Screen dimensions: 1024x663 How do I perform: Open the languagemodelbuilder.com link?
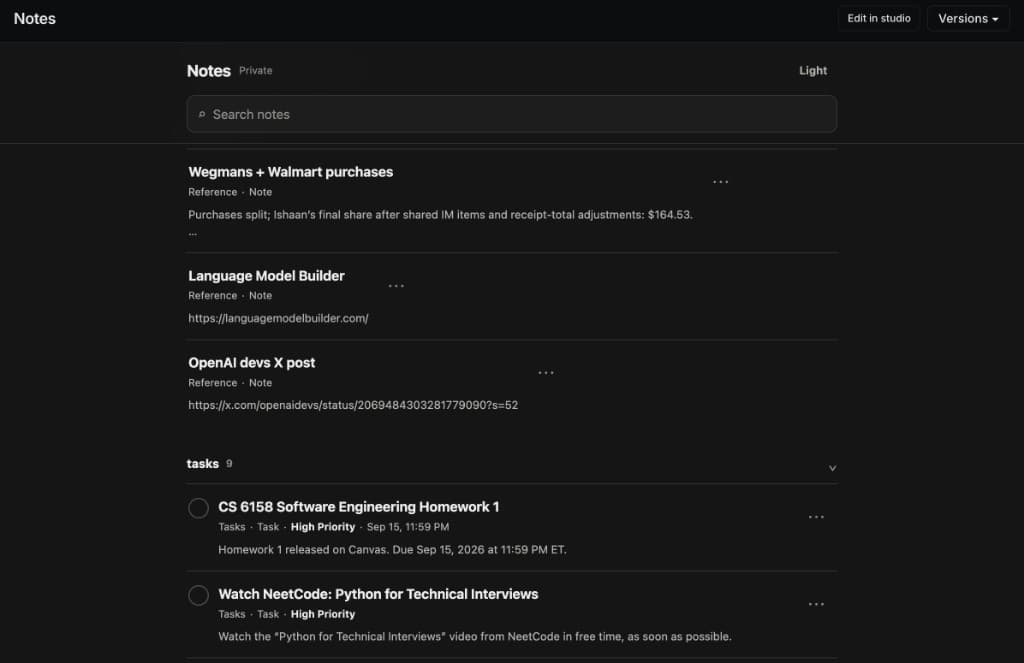(x=278, y=318)
